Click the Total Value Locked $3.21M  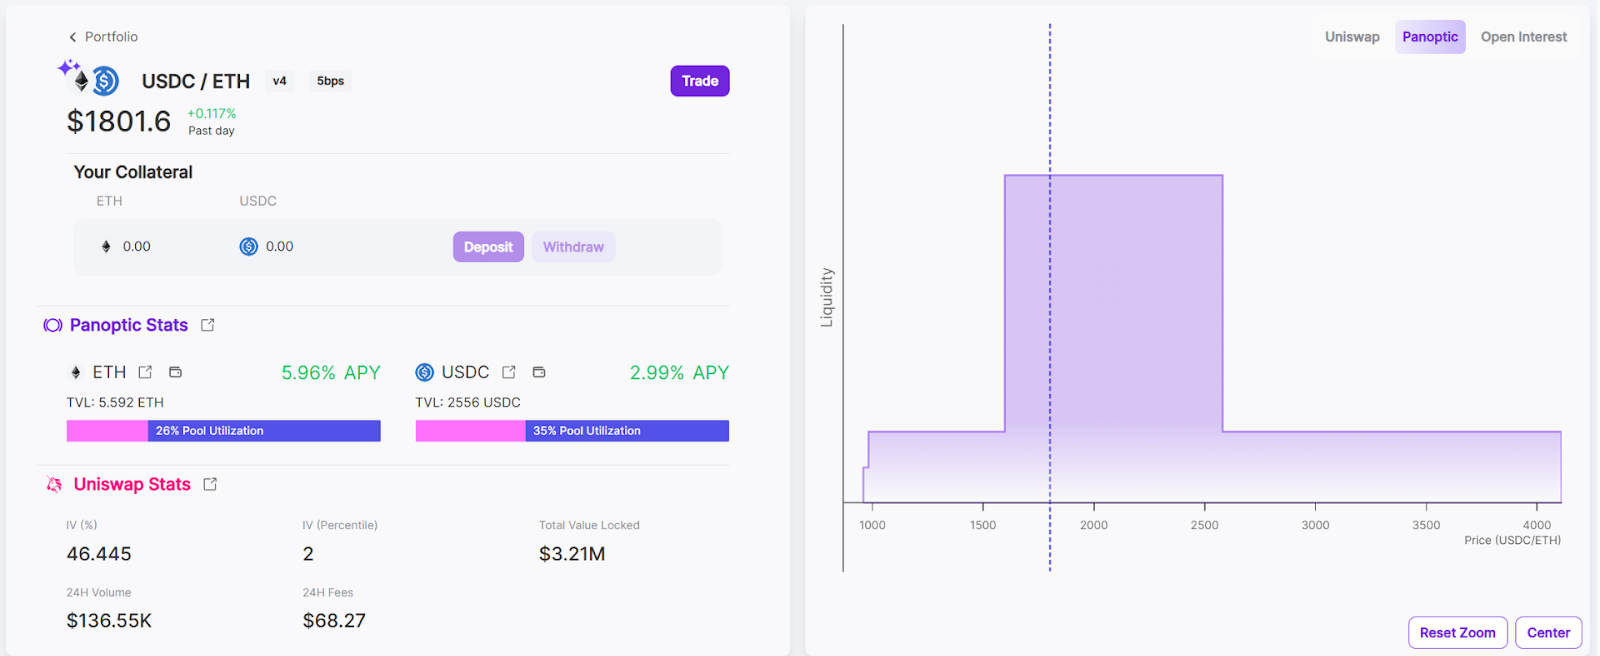coord(572,554)
